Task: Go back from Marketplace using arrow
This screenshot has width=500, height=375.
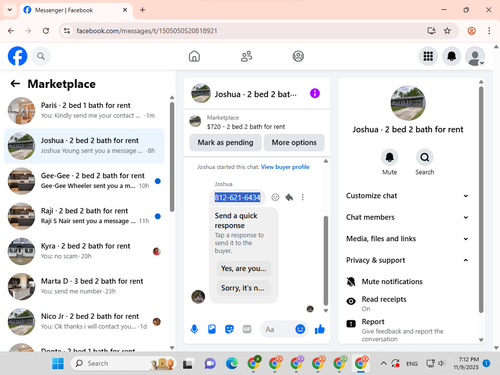Action: tap(15, 83)
